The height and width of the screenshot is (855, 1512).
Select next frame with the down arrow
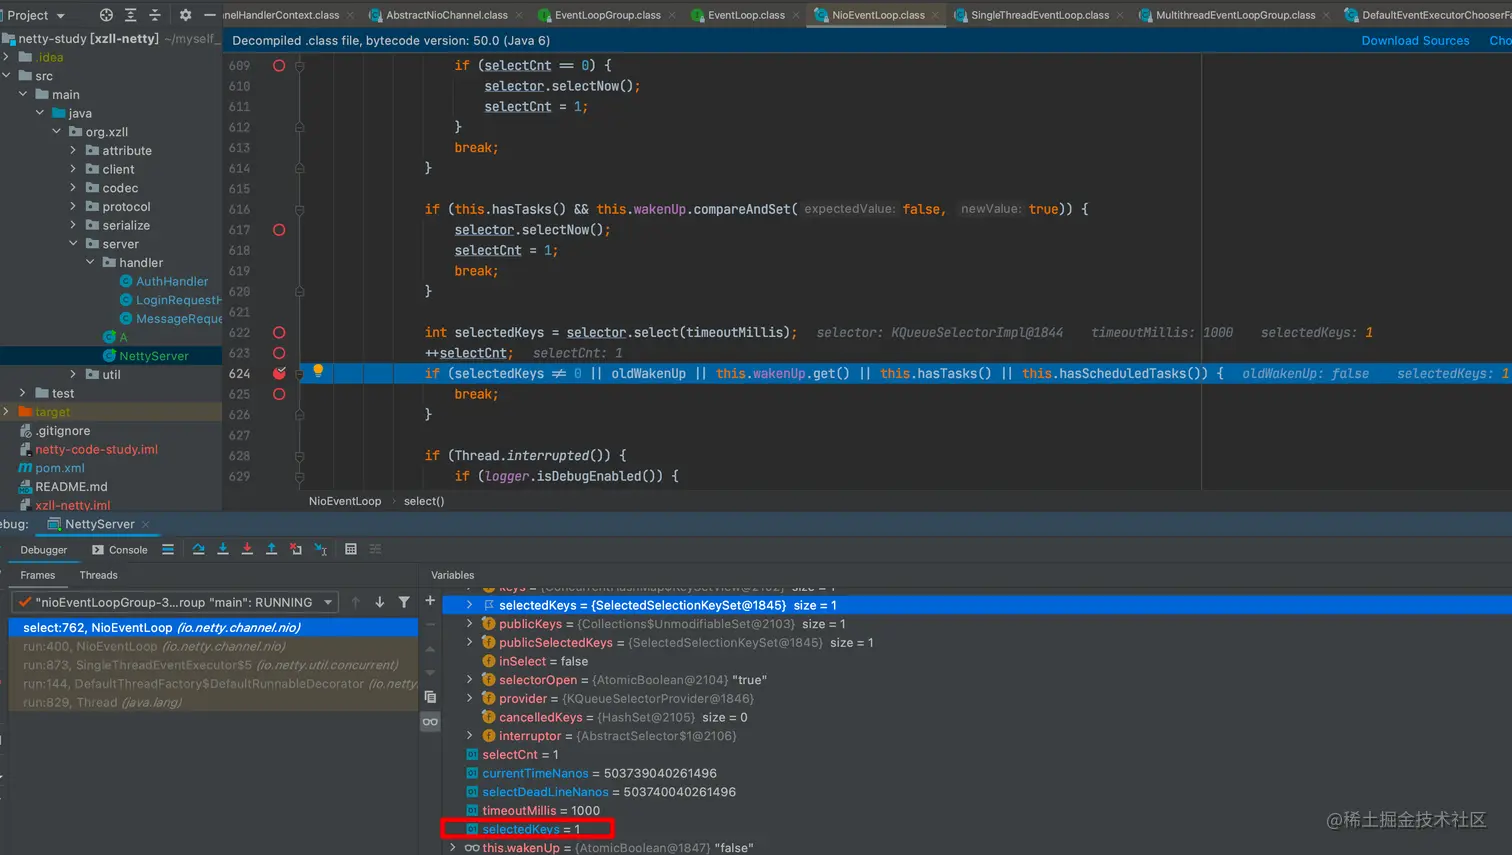(x=380, y=602)
